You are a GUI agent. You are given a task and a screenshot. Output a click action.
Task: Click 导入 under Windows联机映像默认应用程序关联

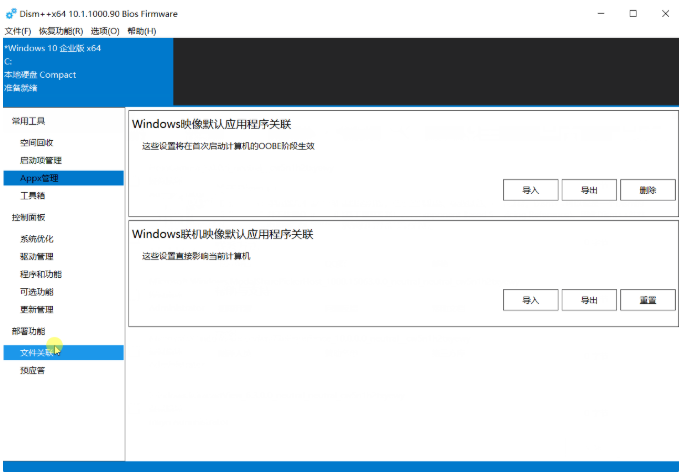tap(530, 300)
